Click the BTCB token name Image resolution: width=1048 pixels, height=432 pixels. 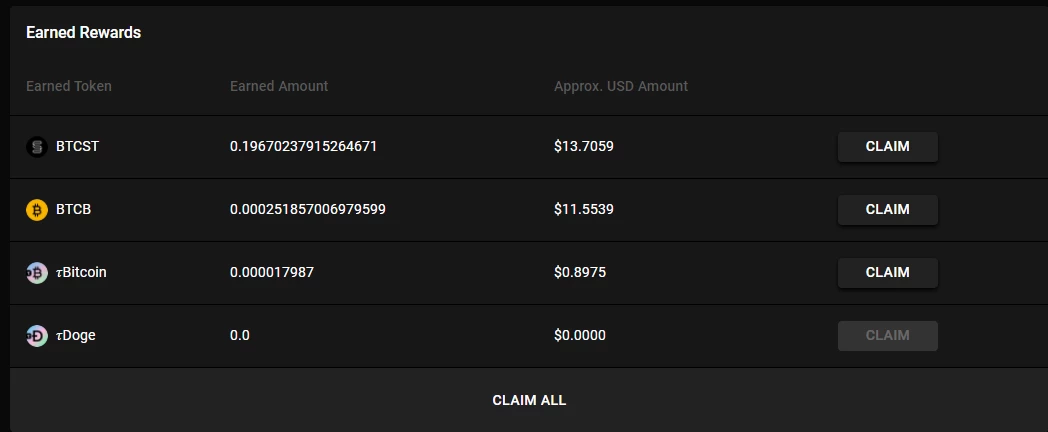[x=74, y=209]
